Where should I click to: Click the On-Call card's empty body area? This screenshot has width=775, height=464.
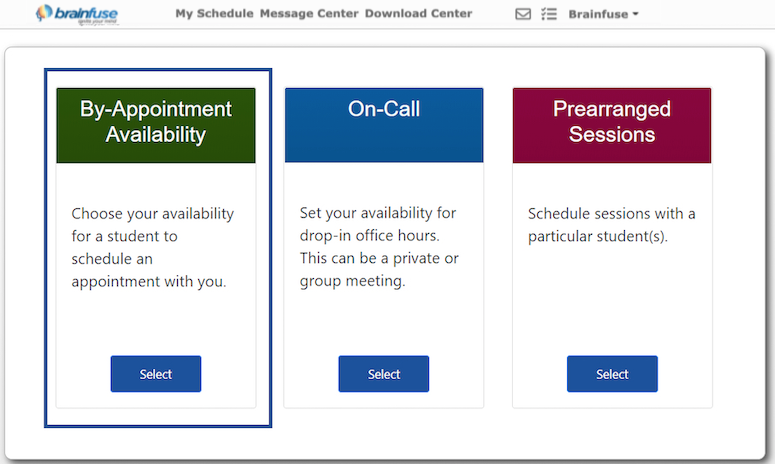click(383, 320)
